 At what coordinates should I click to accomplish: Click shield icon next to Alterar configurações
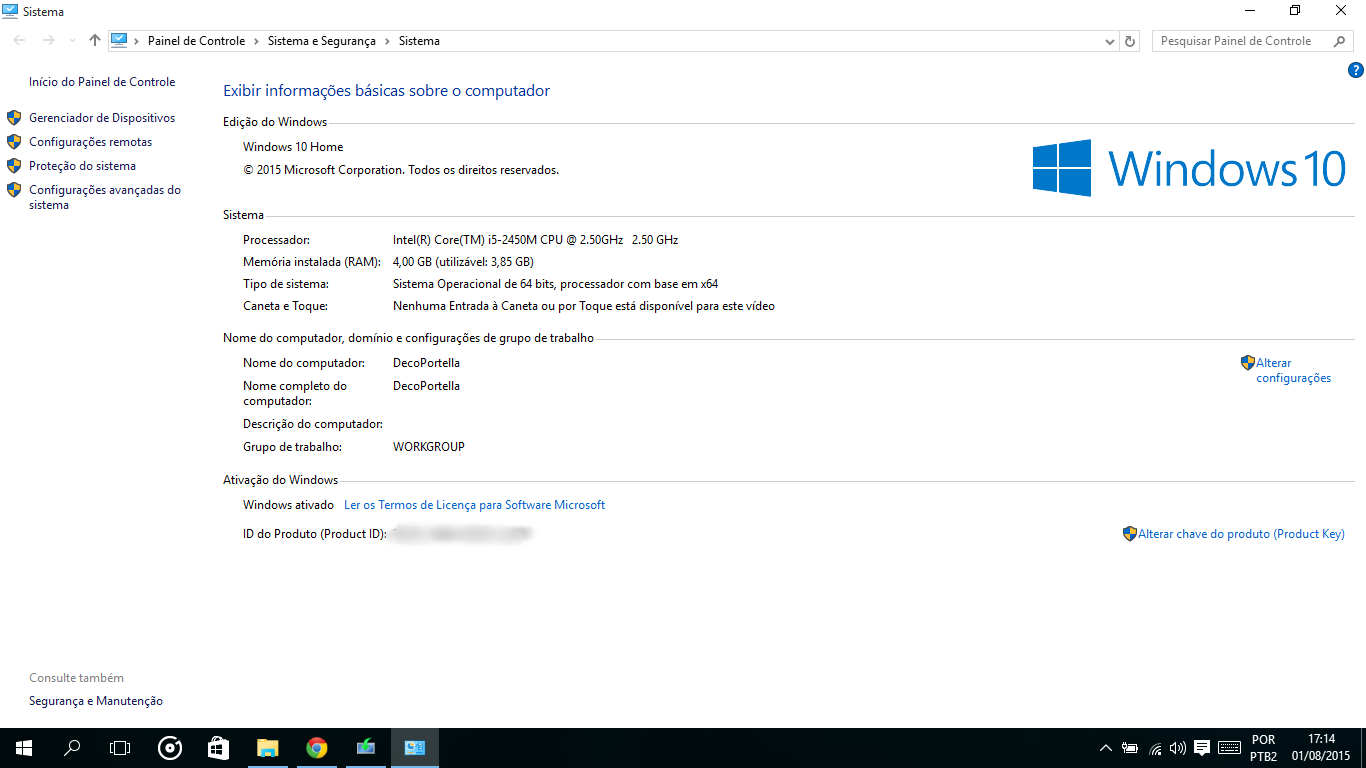1248,363
